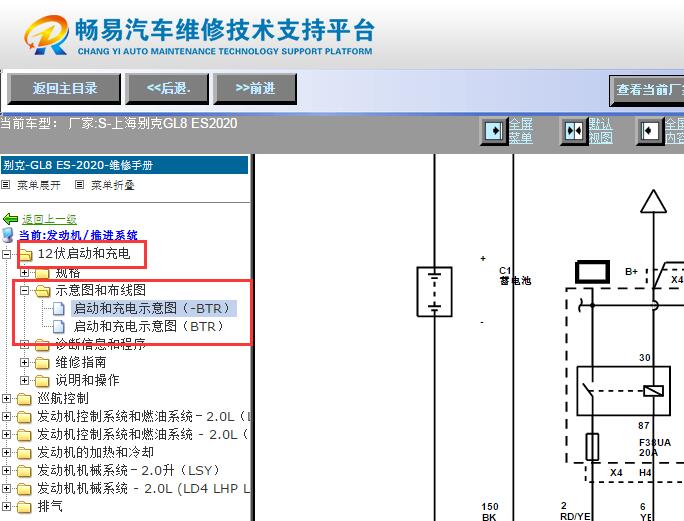Click document icon of 启动和充电示意图（BTR）
This screenshot has width=684, height=521.
58,326
